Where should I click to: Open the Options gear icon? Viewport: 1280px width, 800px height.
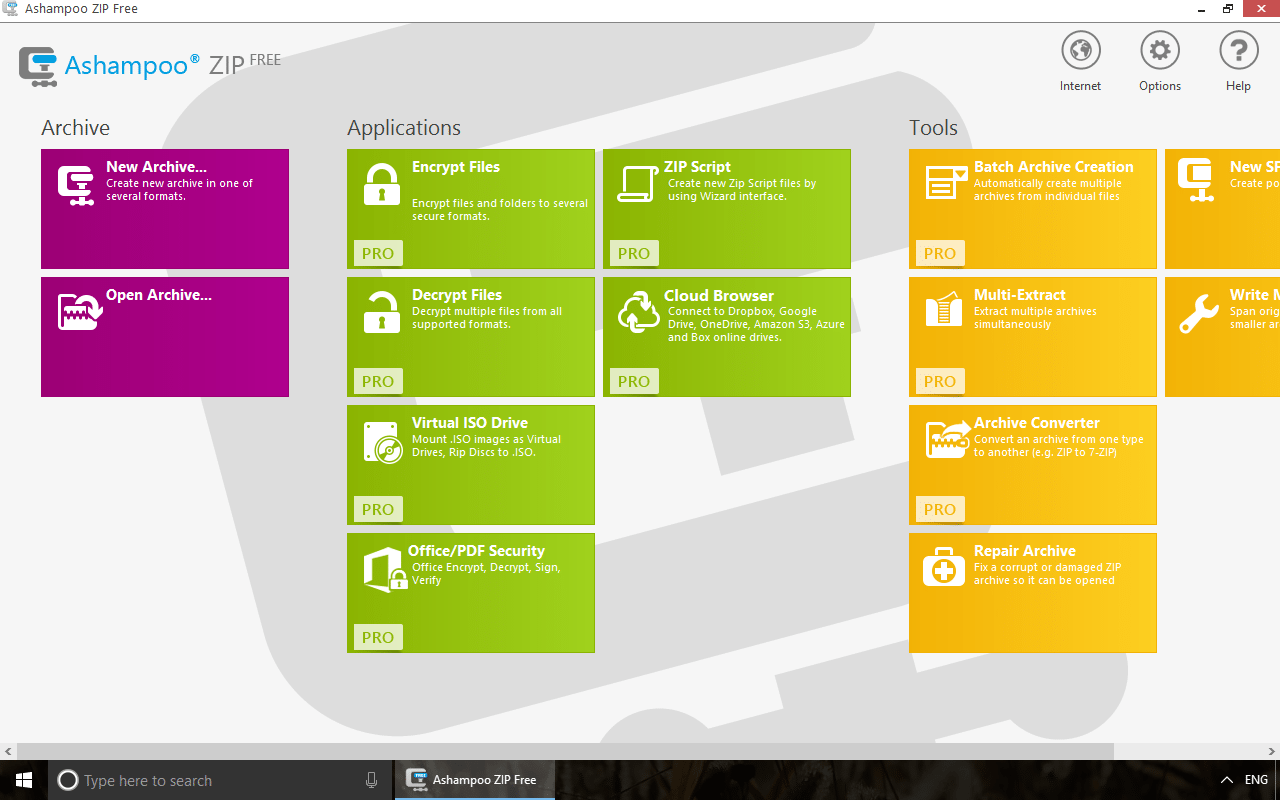[1159, 50]
